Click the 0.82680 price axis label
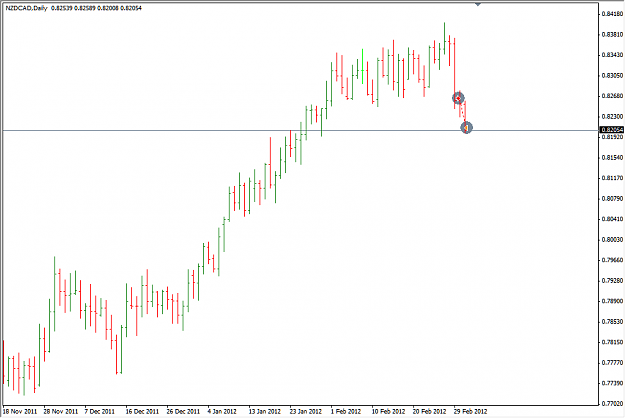The image size is (625, 418). 612,96
